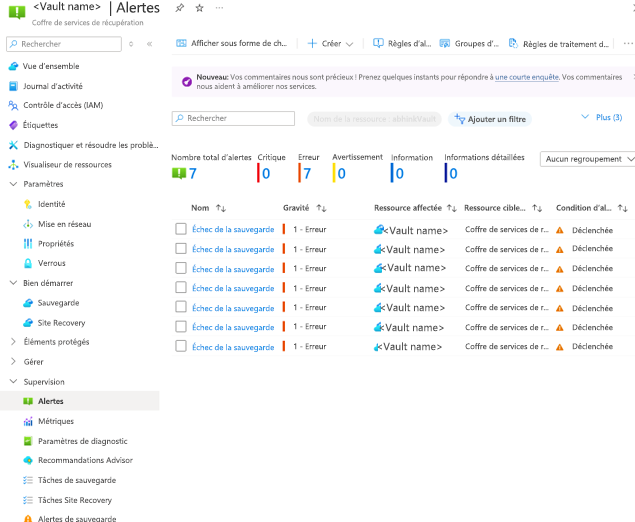Click Afficher sous forme de chronologie button

[x=231, y=43]
